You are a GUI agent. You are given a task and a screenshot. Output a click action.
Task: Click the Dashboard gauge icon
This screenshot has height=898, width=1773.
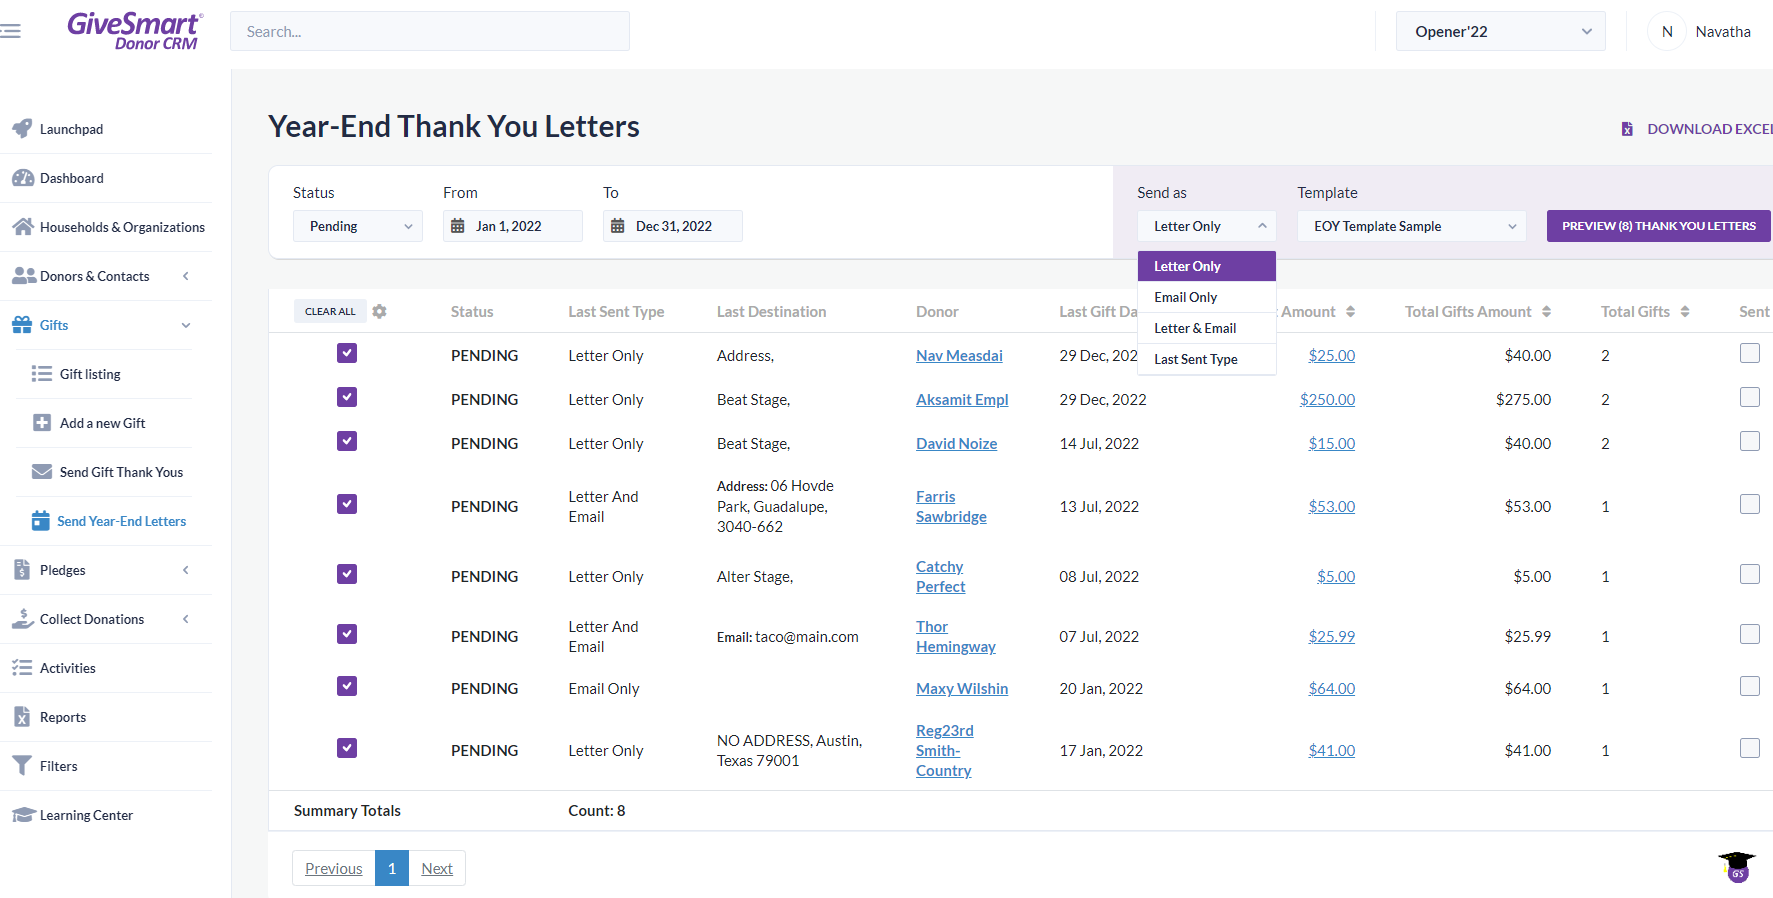(x=23, y=178)
